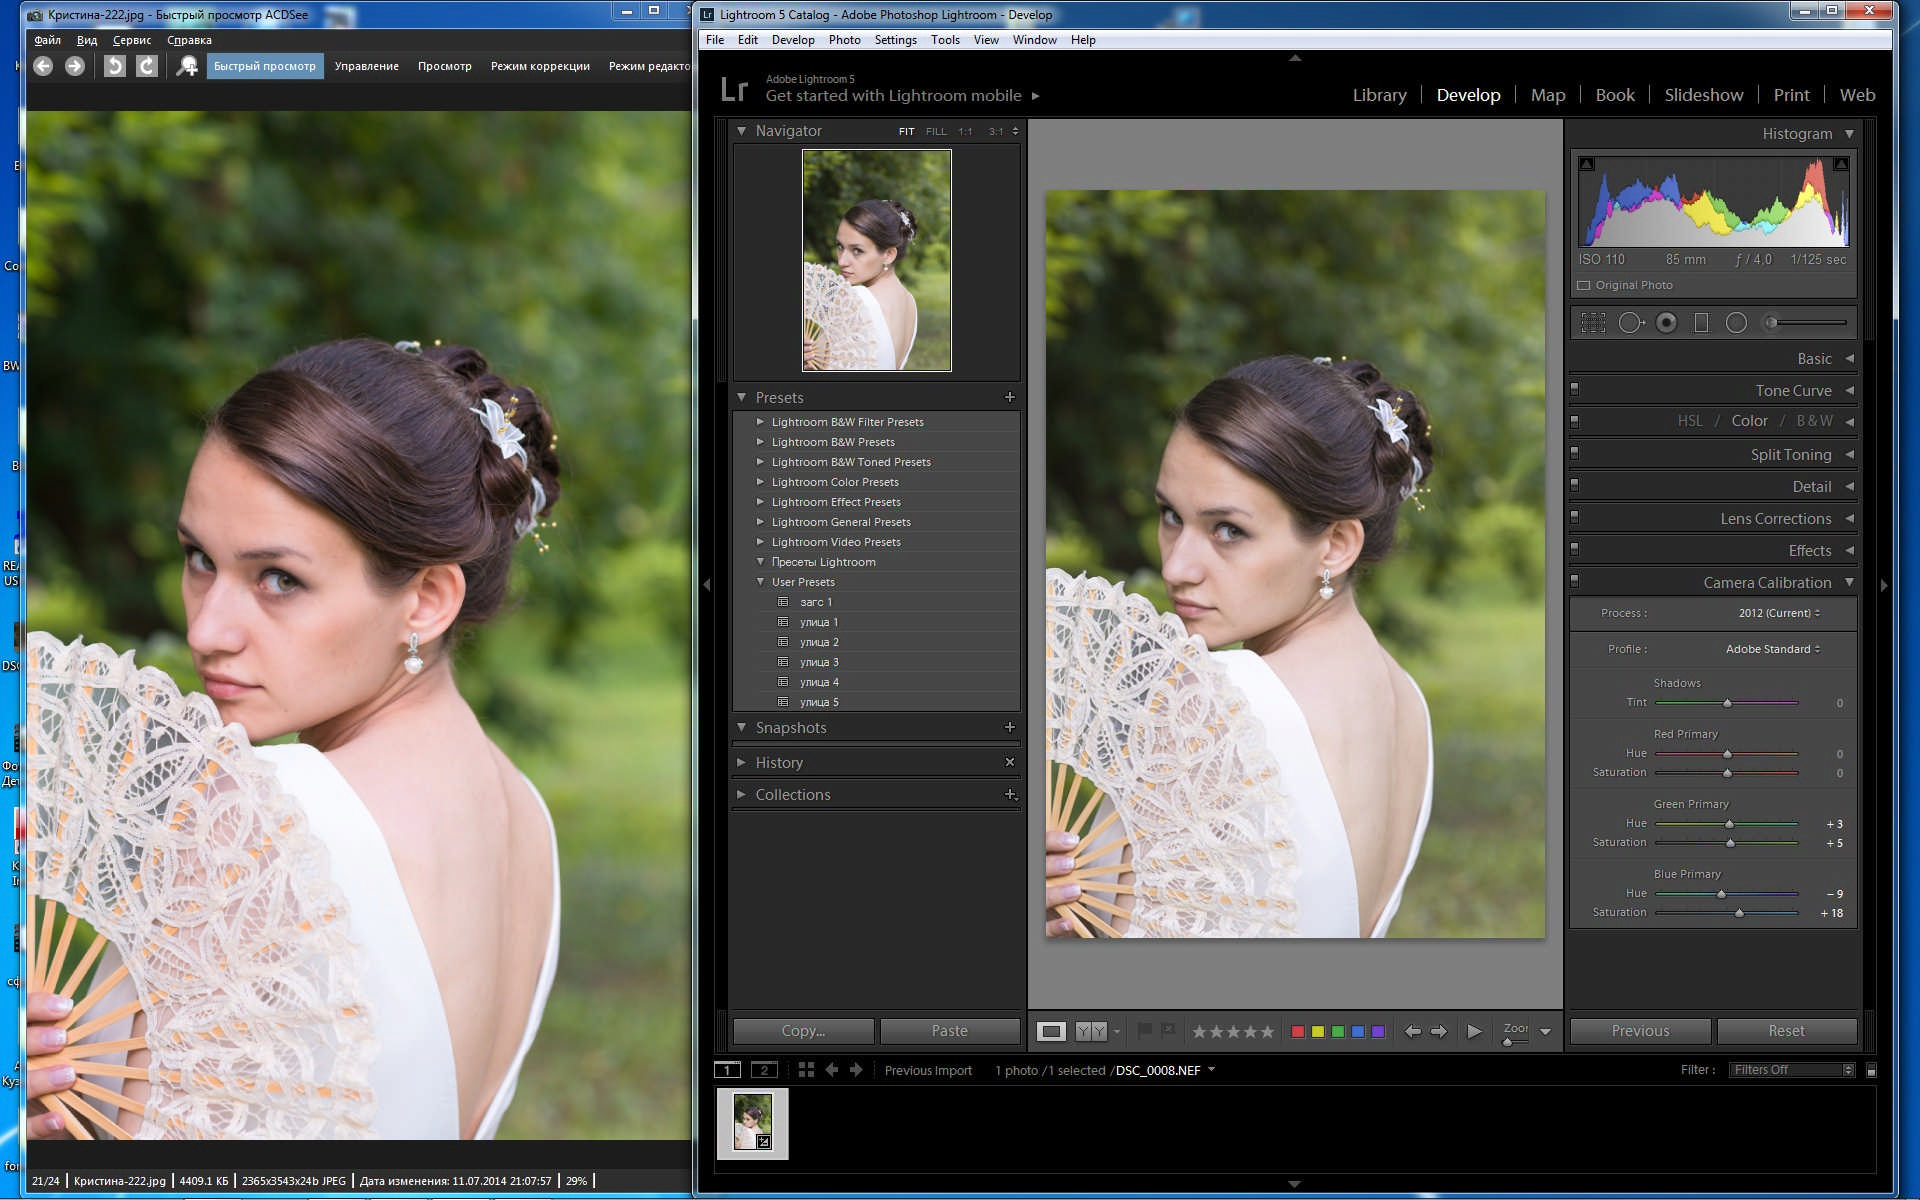The height and width of the screenshot is (1200, 1920).
Task: Rotate left icon in ACDSee toolbar
Action: coord(115,66)
